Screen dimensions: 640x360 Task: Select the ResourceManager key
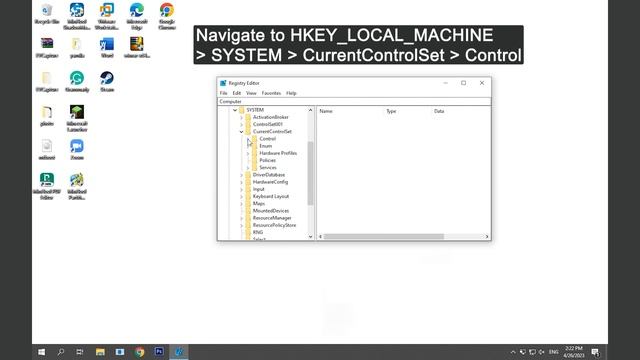(272, 218)
